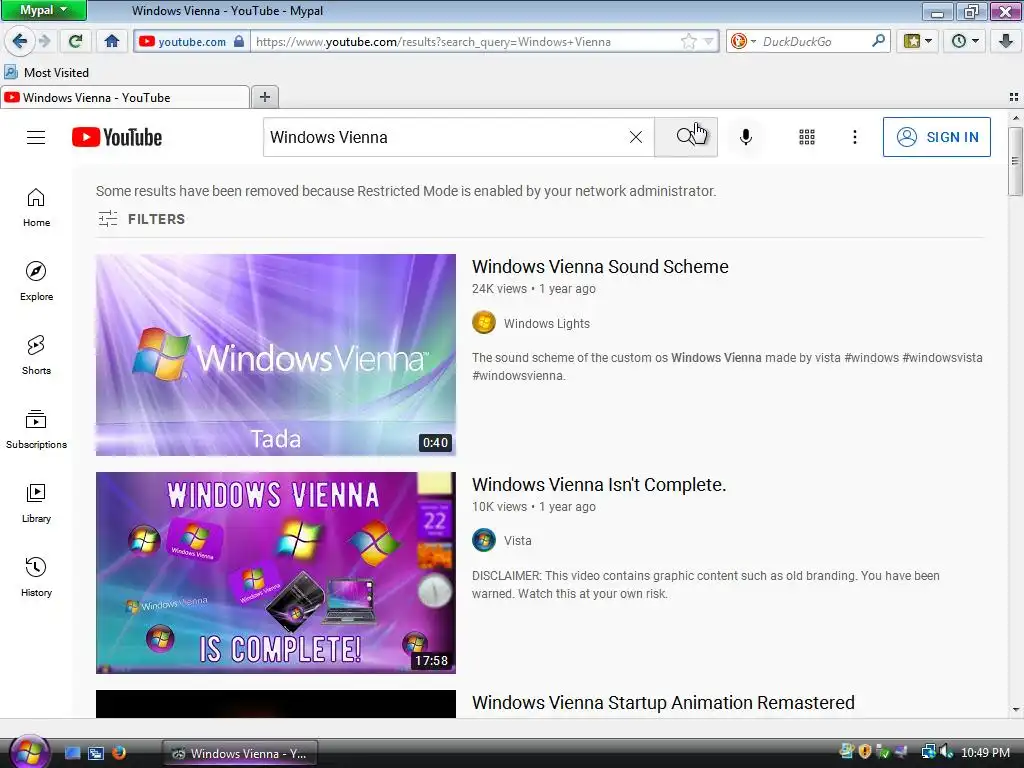Click the YouTube search magnifier button
The width and height of the screenshot is (1024, 768).
point(686,137)
